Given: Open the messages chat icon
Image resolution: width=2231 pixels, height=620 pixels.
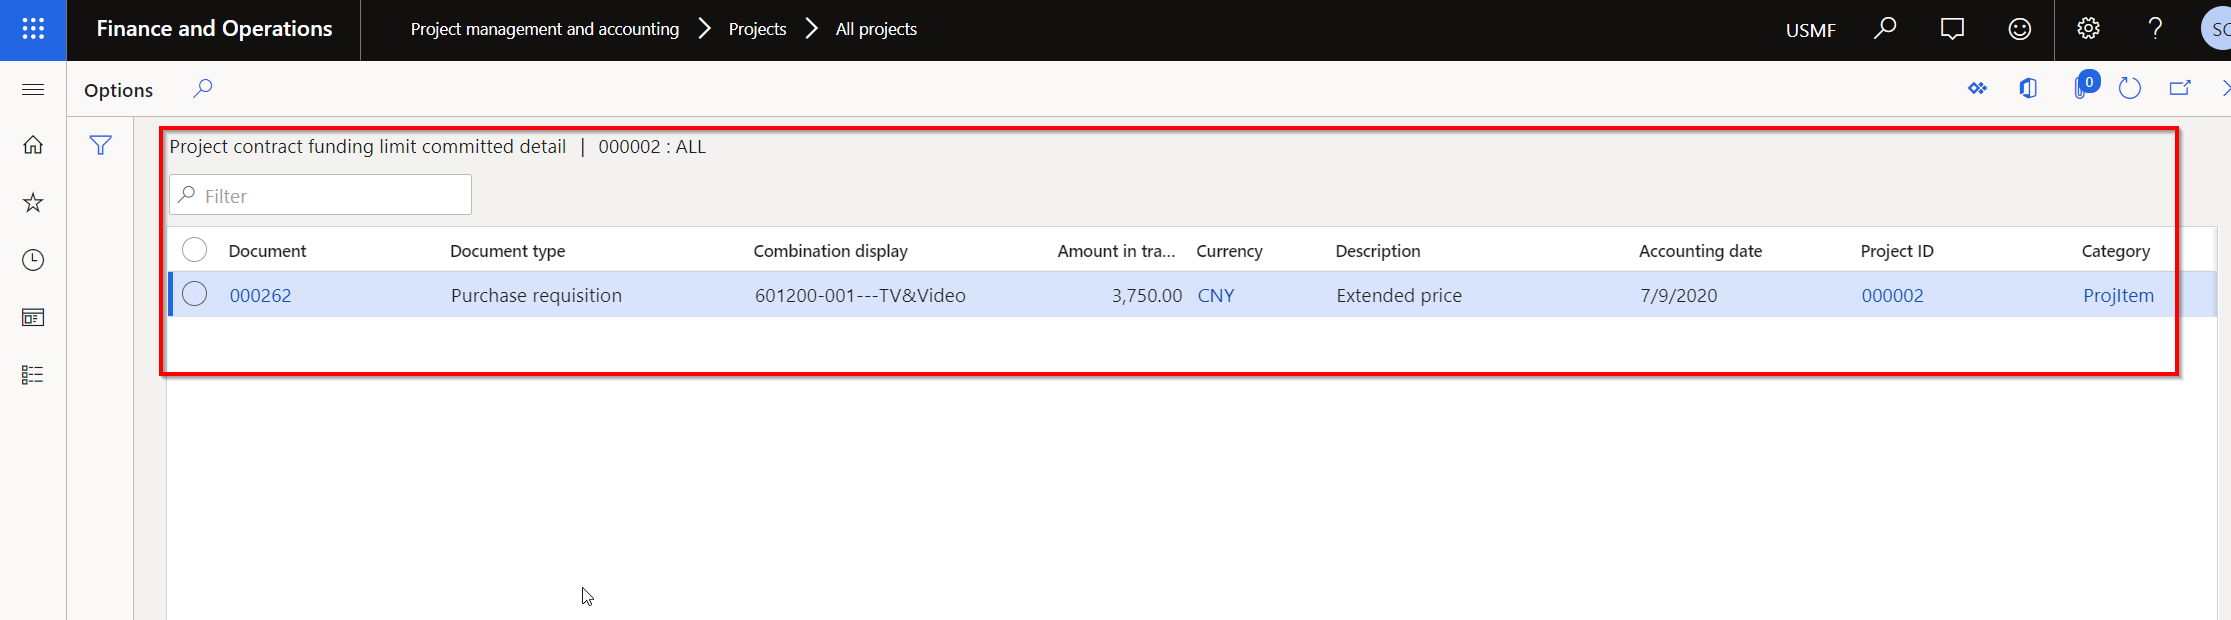Looking at the screenshot, I should coord(1952,29).
